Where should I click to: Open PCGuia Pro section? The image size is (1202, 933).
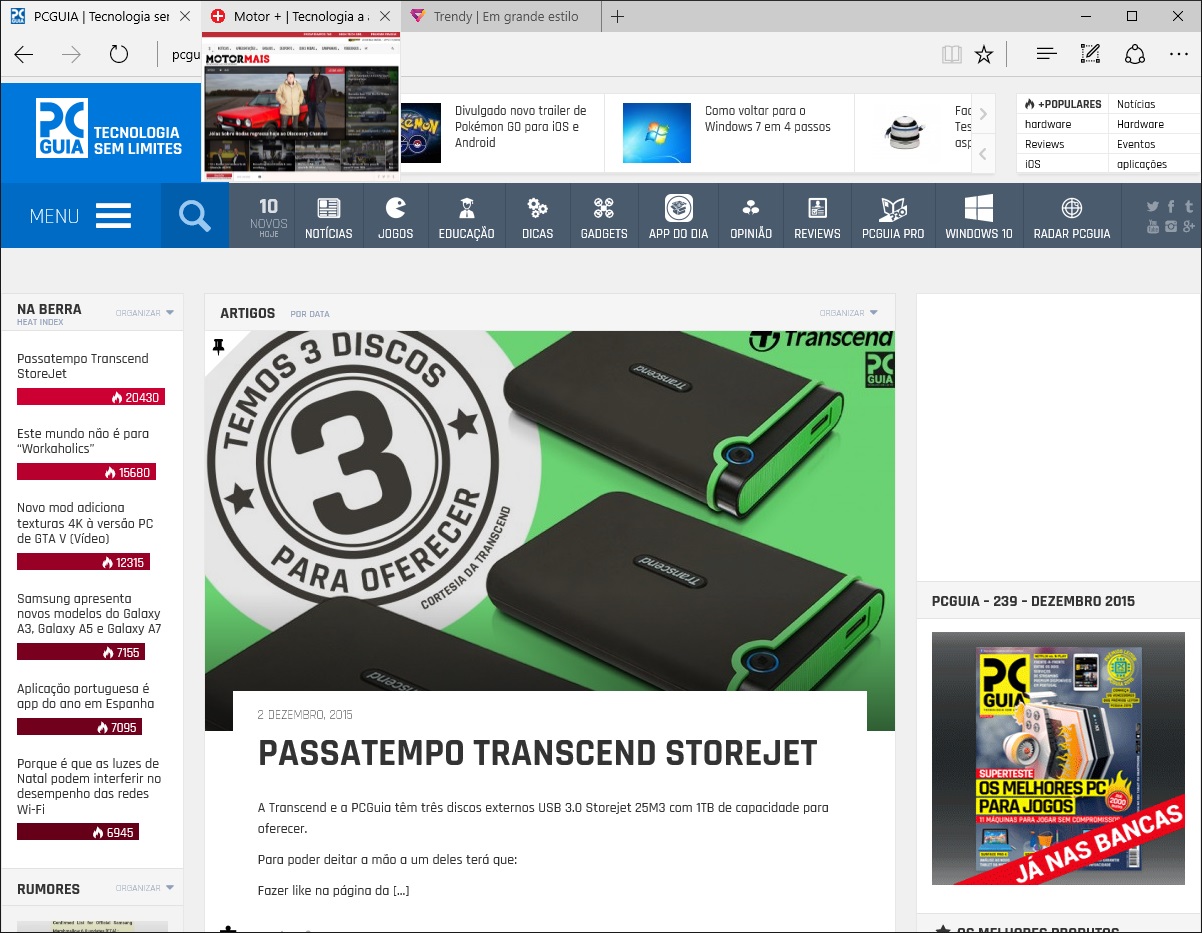(x=893, y=216)
